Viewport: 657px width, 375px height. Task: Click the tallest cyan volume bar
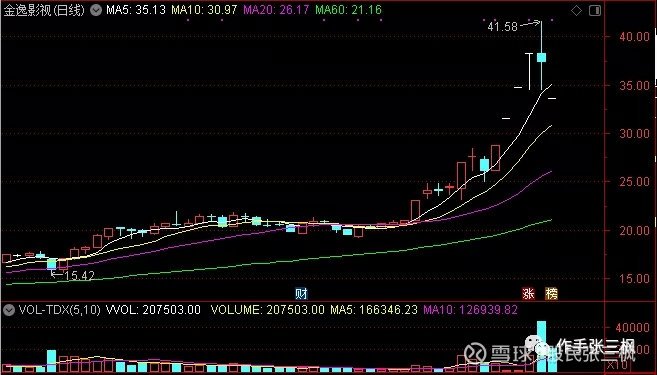coord(541,346)
